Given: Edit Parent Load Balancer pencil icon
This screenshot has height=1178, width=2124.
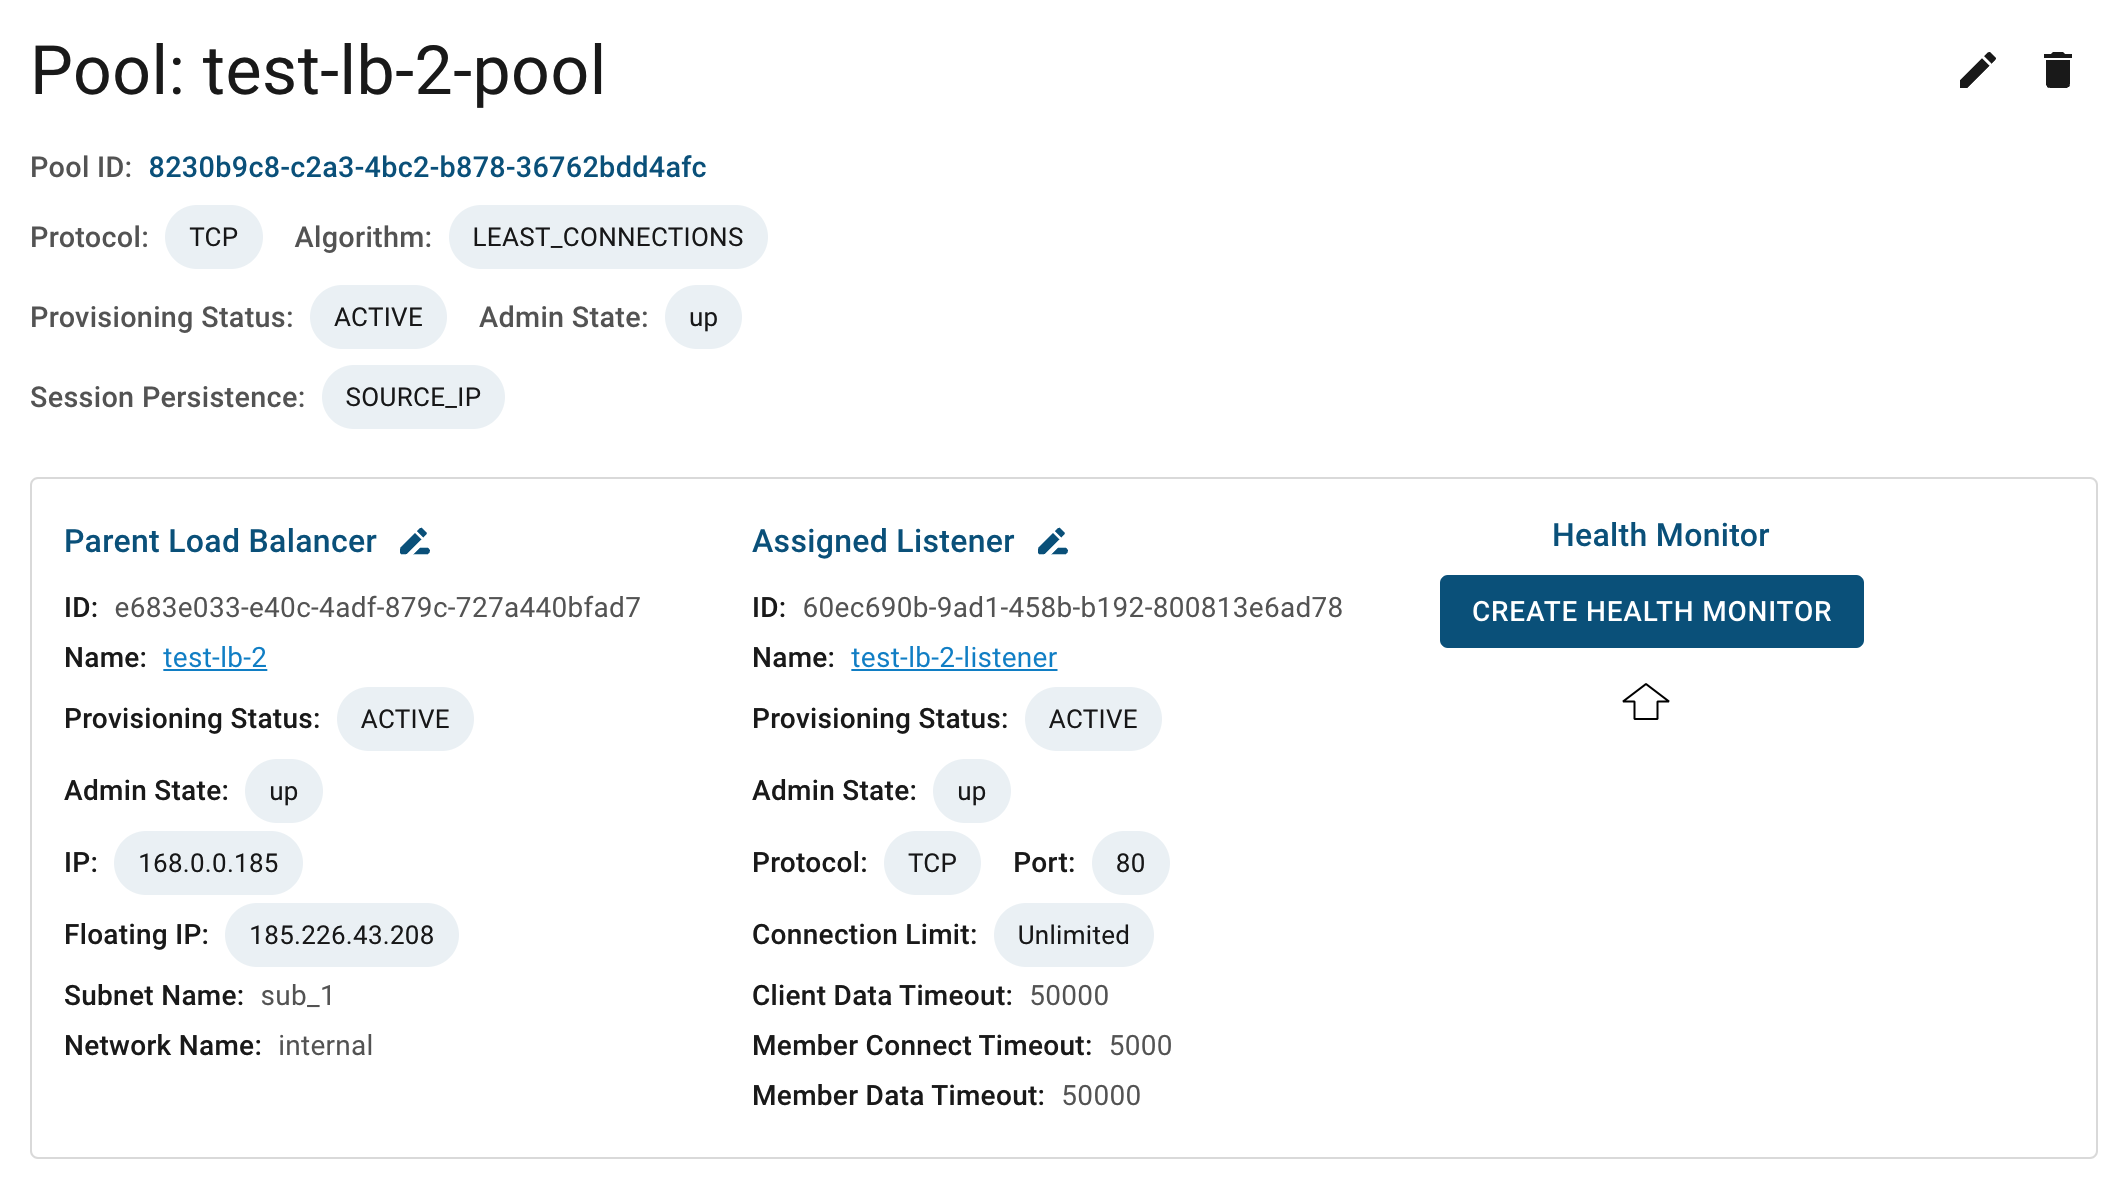Looking at the screenshot, I should point(415,541).
